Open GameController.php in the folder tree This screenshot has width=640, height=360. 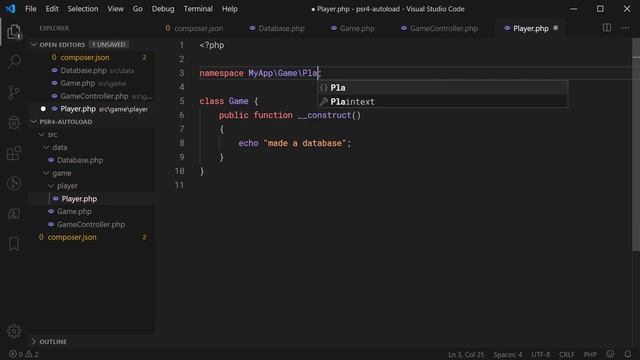[91, 224]
